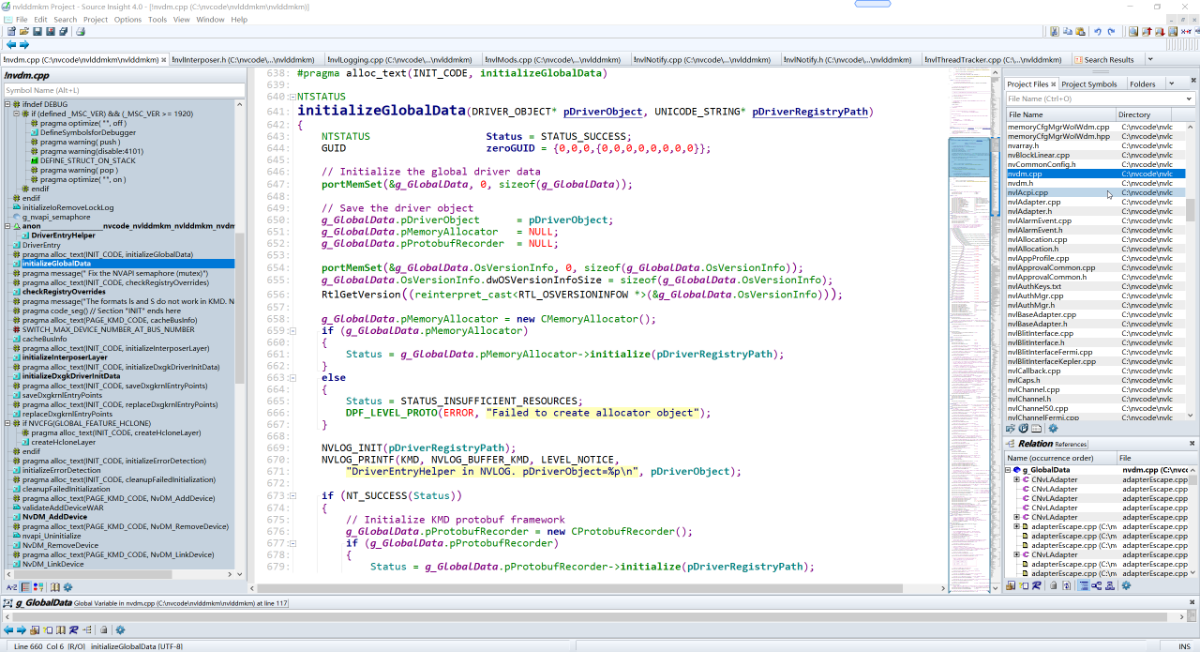Click the Search Forward red down-arrow icon

click(x=1159, y=32)
